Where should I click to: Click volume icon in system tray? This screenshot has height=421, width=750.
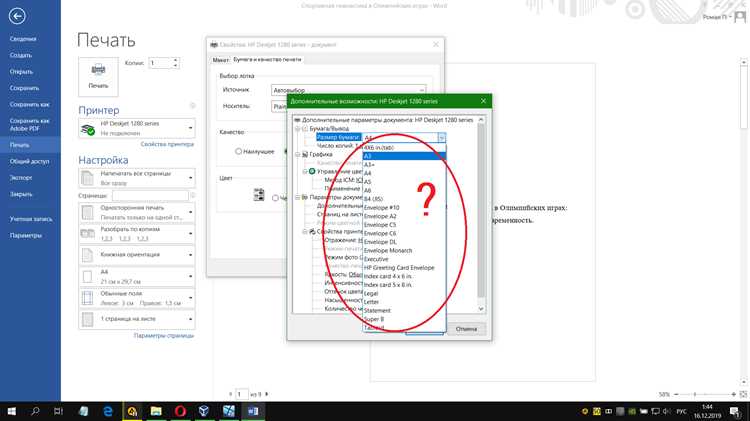pyautogui.click(x=667, y=411)
